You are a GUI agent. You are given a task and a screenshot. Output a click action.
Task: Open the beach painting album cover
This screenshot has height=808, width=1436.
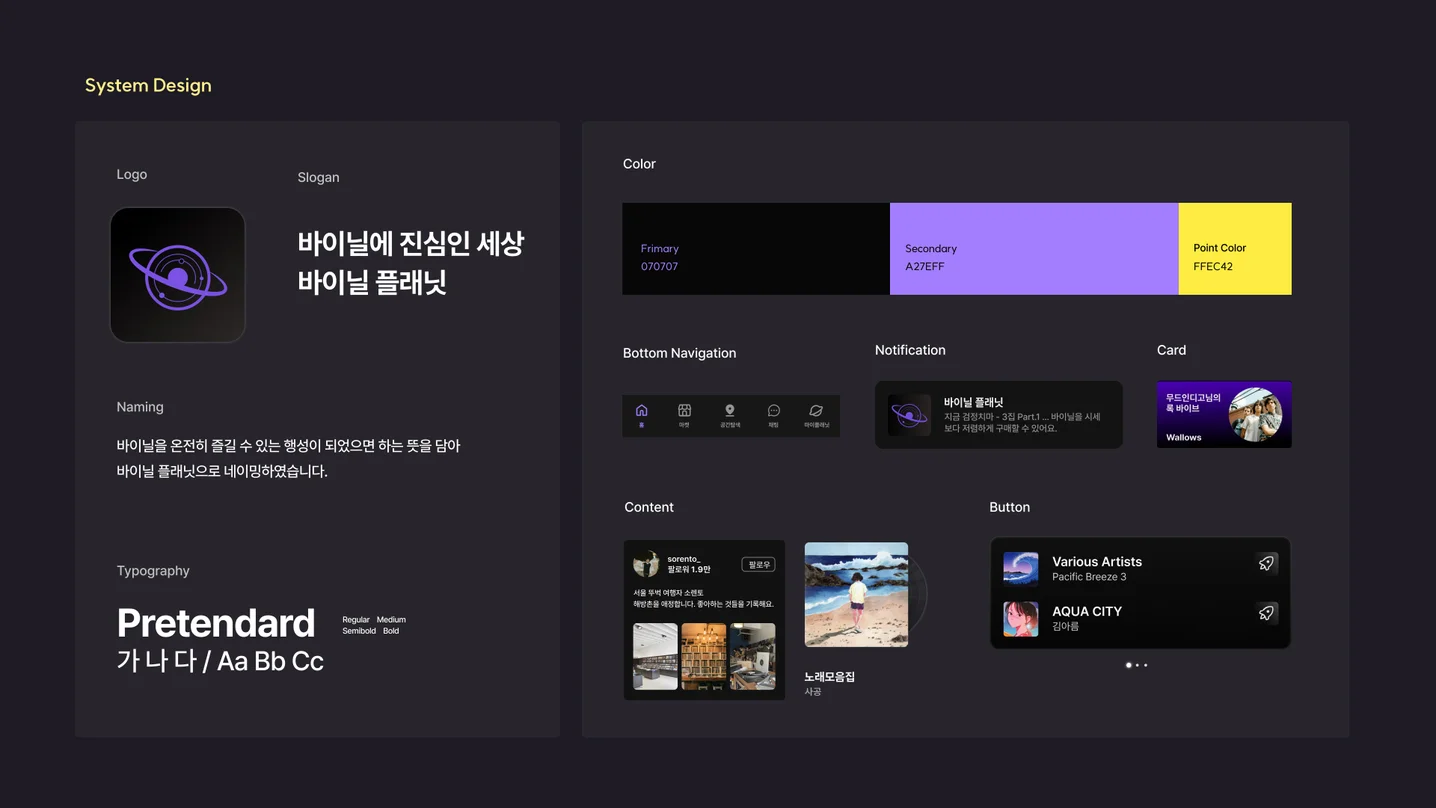click(856, 595)
